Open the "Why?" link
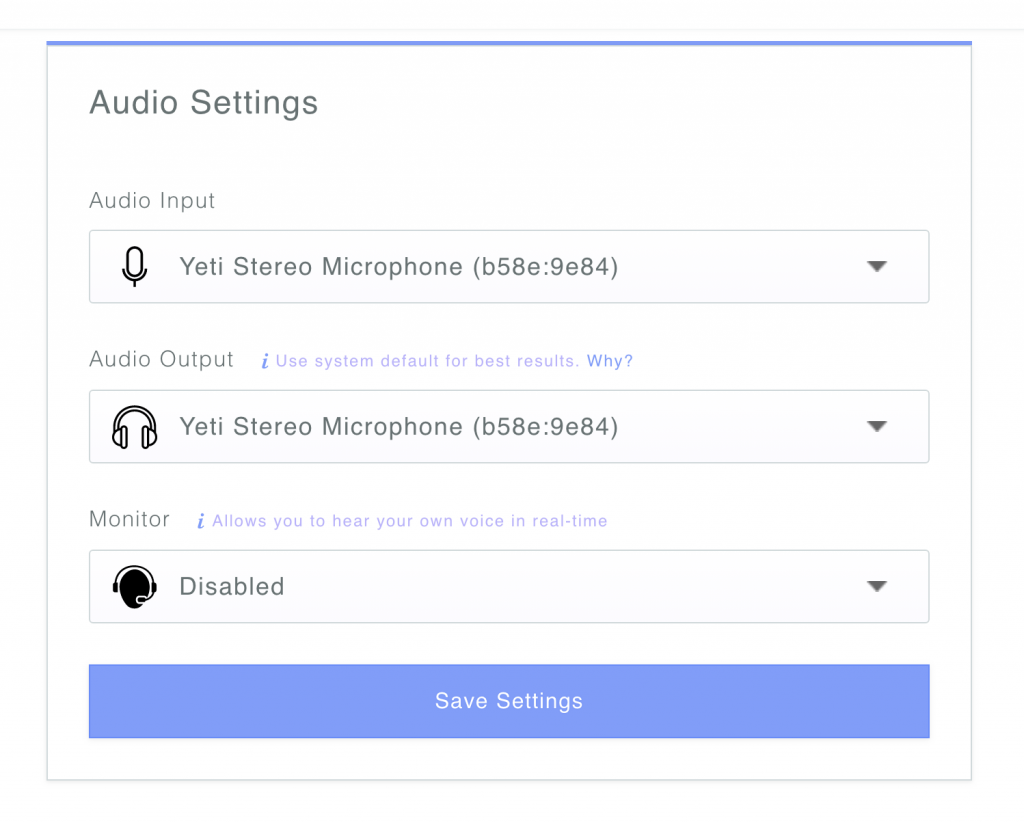This screenshot has width=1024, height=823. 609,361
